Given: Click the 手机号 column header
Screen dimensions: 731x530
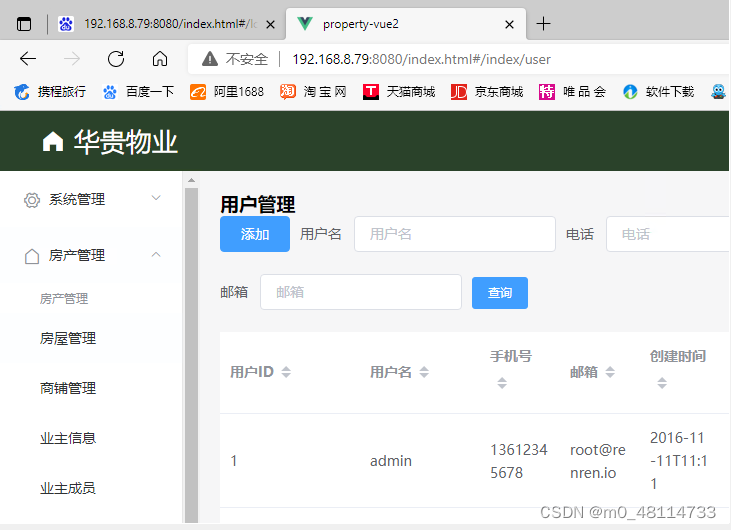Looking at the screenshot, I should [x=511, y=357].
